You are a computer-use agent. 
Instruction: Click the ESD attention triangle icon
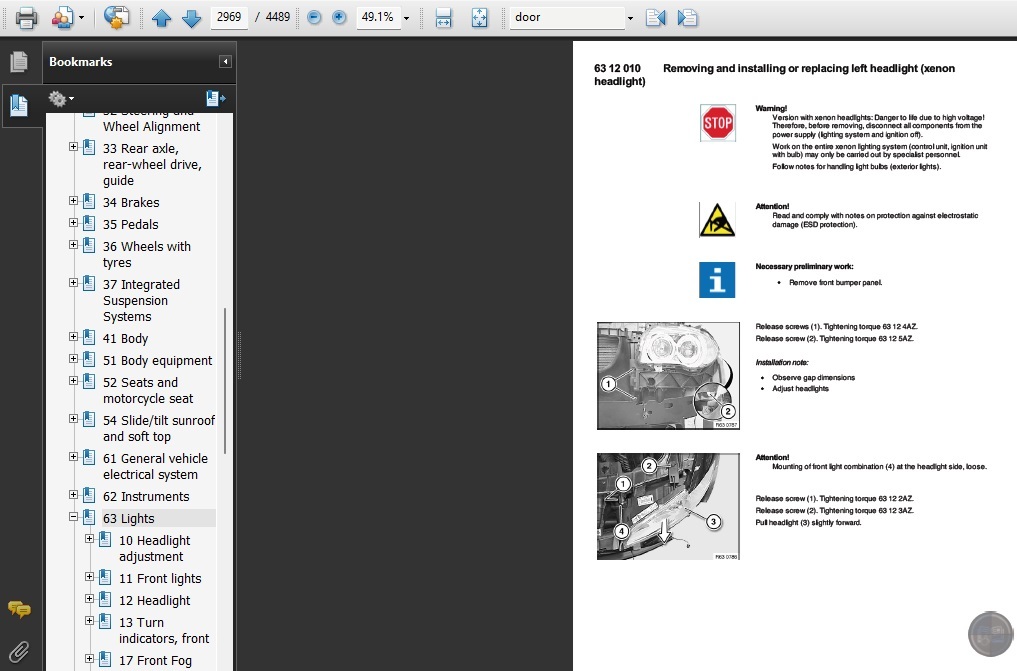click(x=717, y=220)
